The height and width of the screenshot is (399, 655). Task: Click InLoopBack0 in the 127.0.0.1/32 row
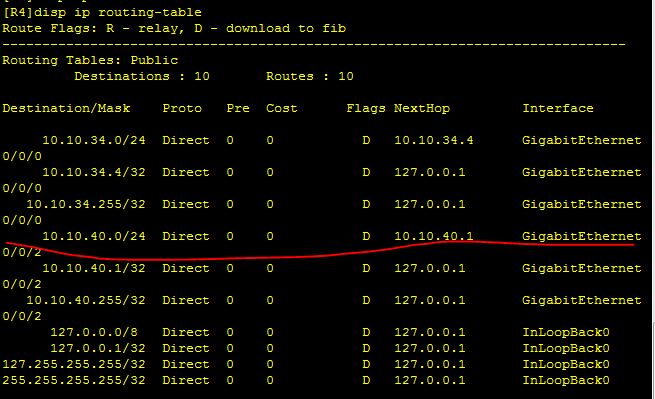pos(566,348)
